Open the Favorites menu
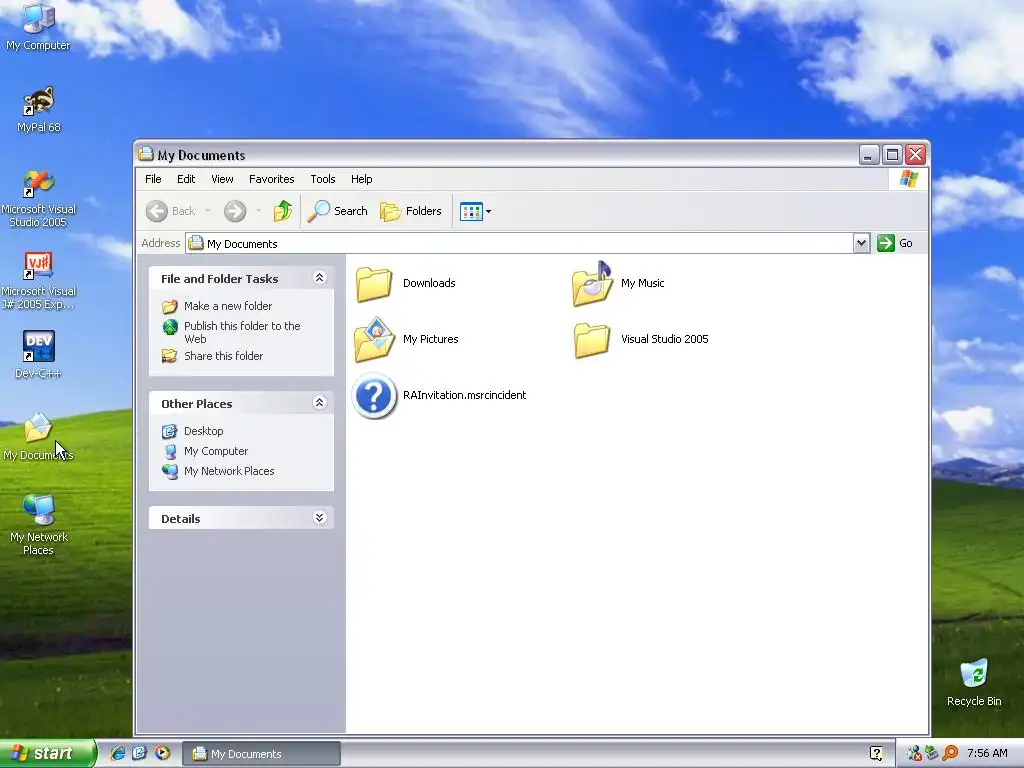Screen dimensions: 1024x768 272,179
